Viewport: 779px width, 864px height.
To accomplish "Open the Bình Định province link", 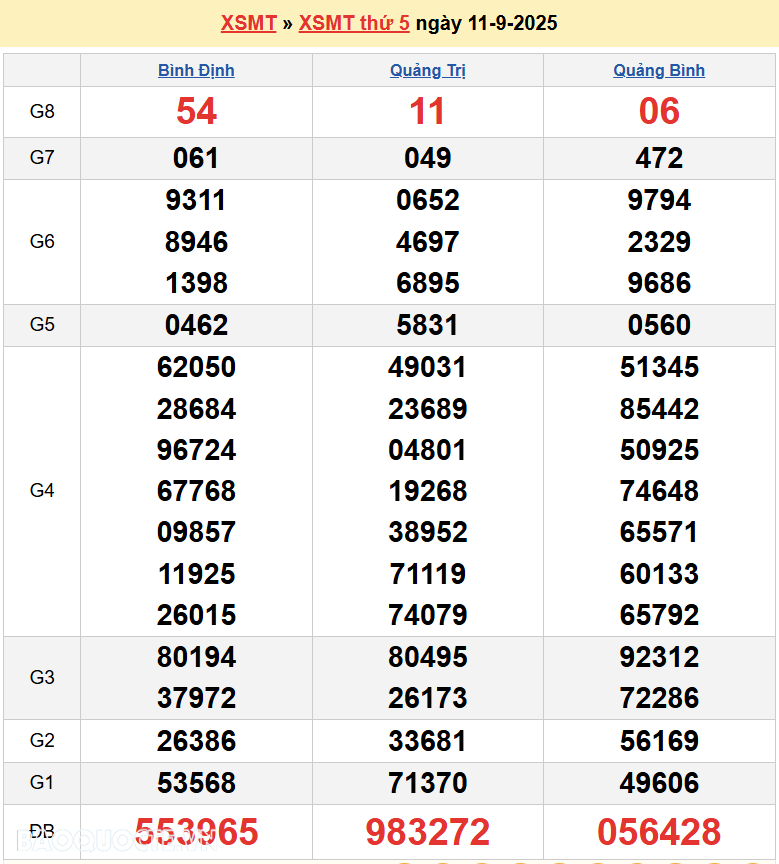I will (x=196, y=70).
